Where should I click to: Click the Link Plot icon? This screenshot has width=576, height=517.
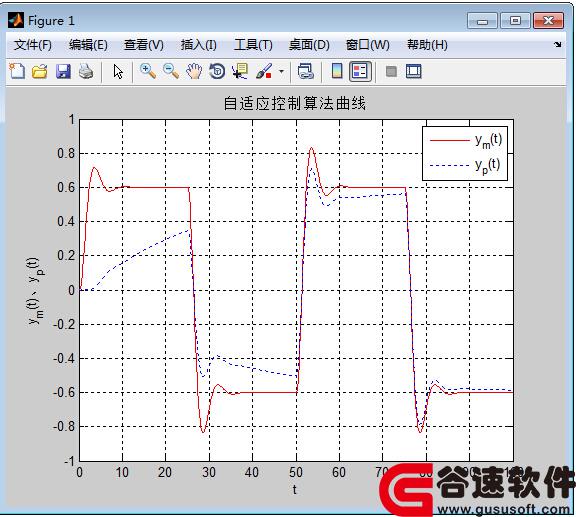coord(306,71)
